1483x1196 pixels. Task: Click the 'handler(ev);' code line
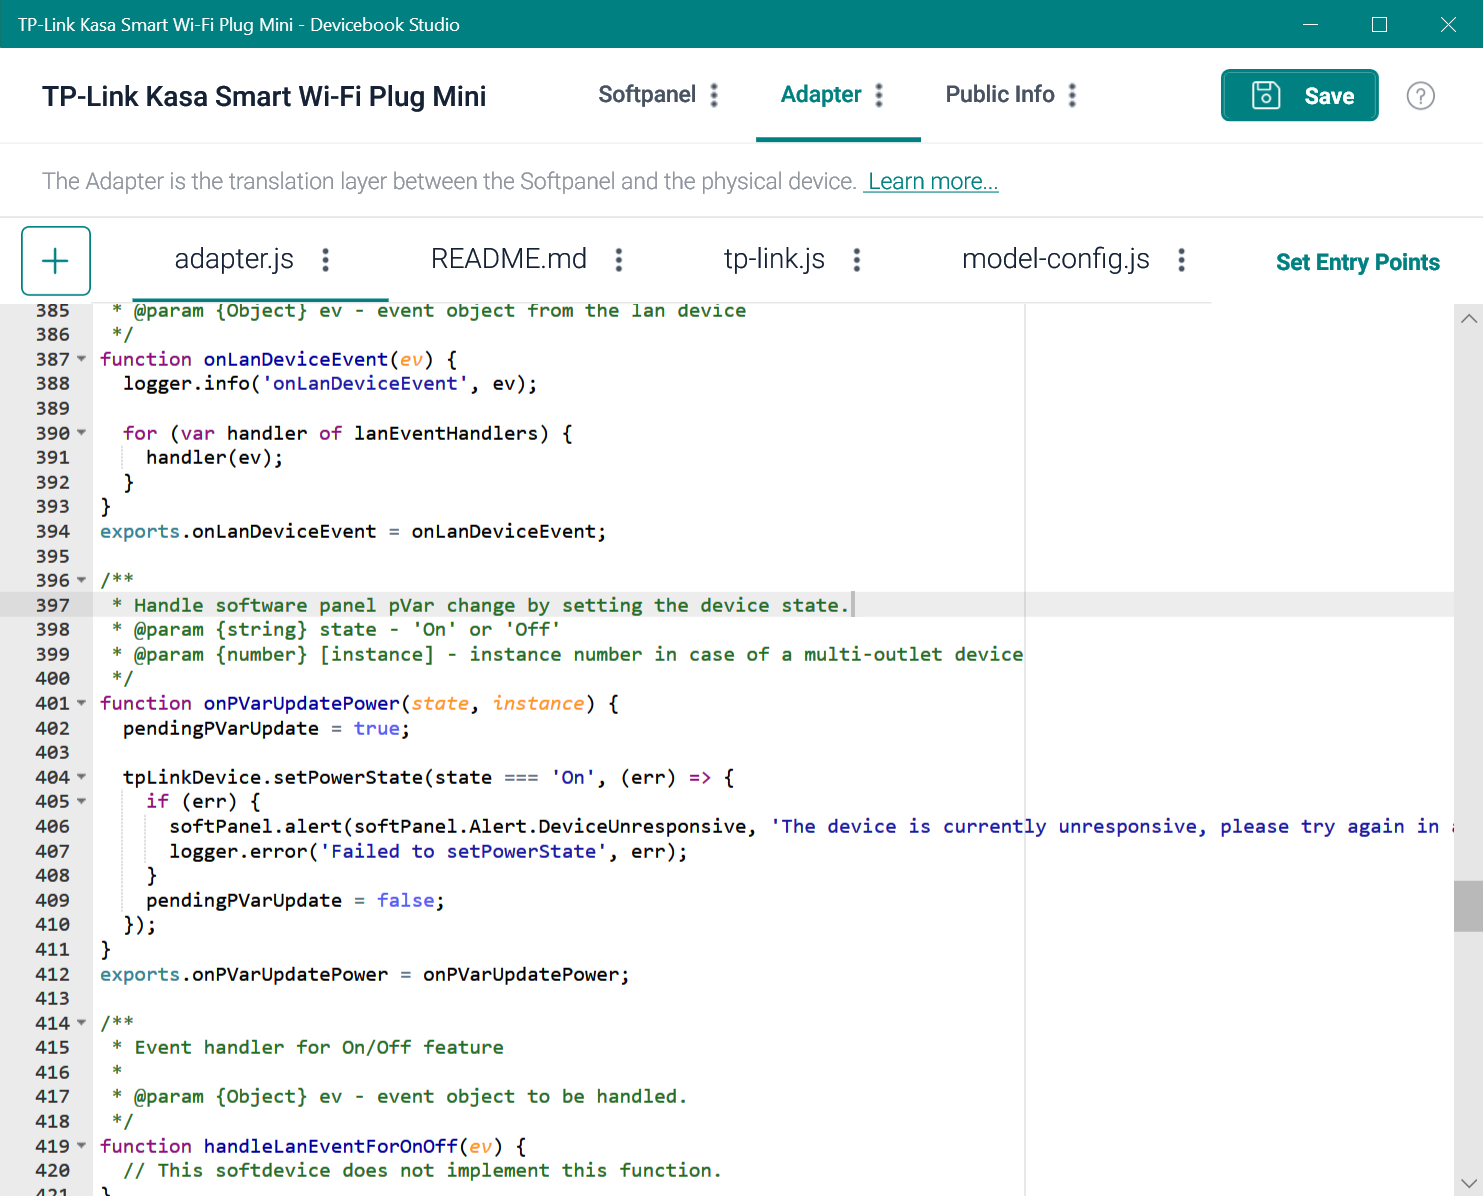pyautogui.click(x=215, y=457)
